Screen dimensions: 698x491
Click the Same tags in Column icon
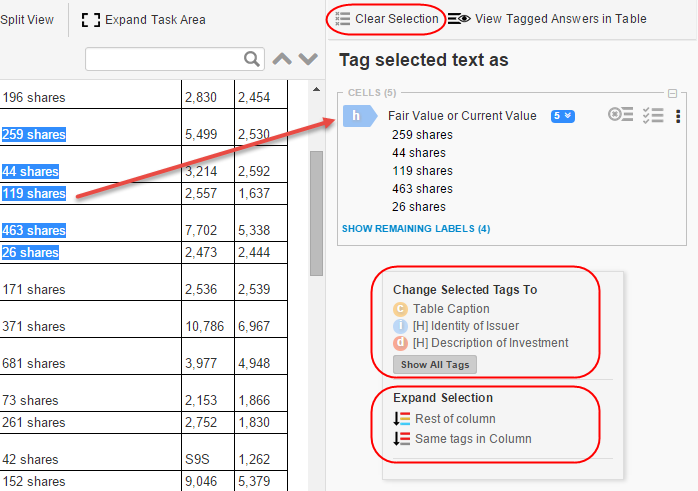(402, 438)
